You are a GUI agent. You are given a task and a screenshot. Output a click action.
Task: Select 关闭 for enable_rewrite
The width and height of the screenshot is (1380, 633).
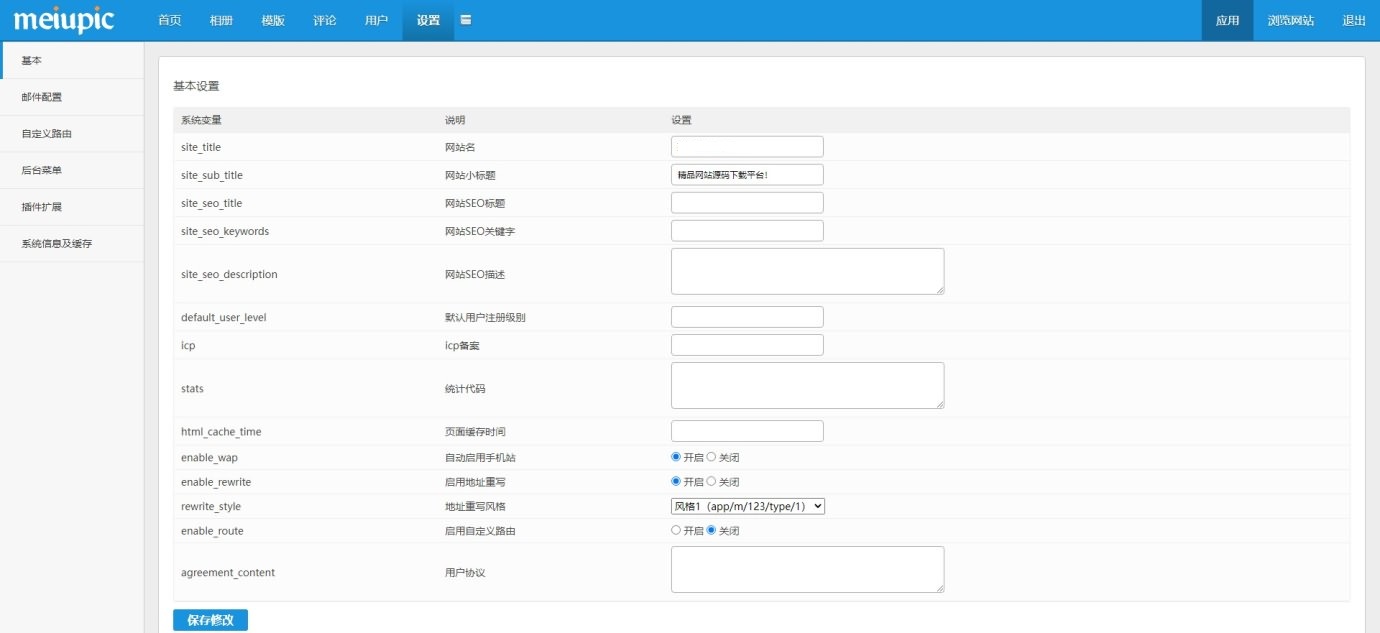[711, 481]
